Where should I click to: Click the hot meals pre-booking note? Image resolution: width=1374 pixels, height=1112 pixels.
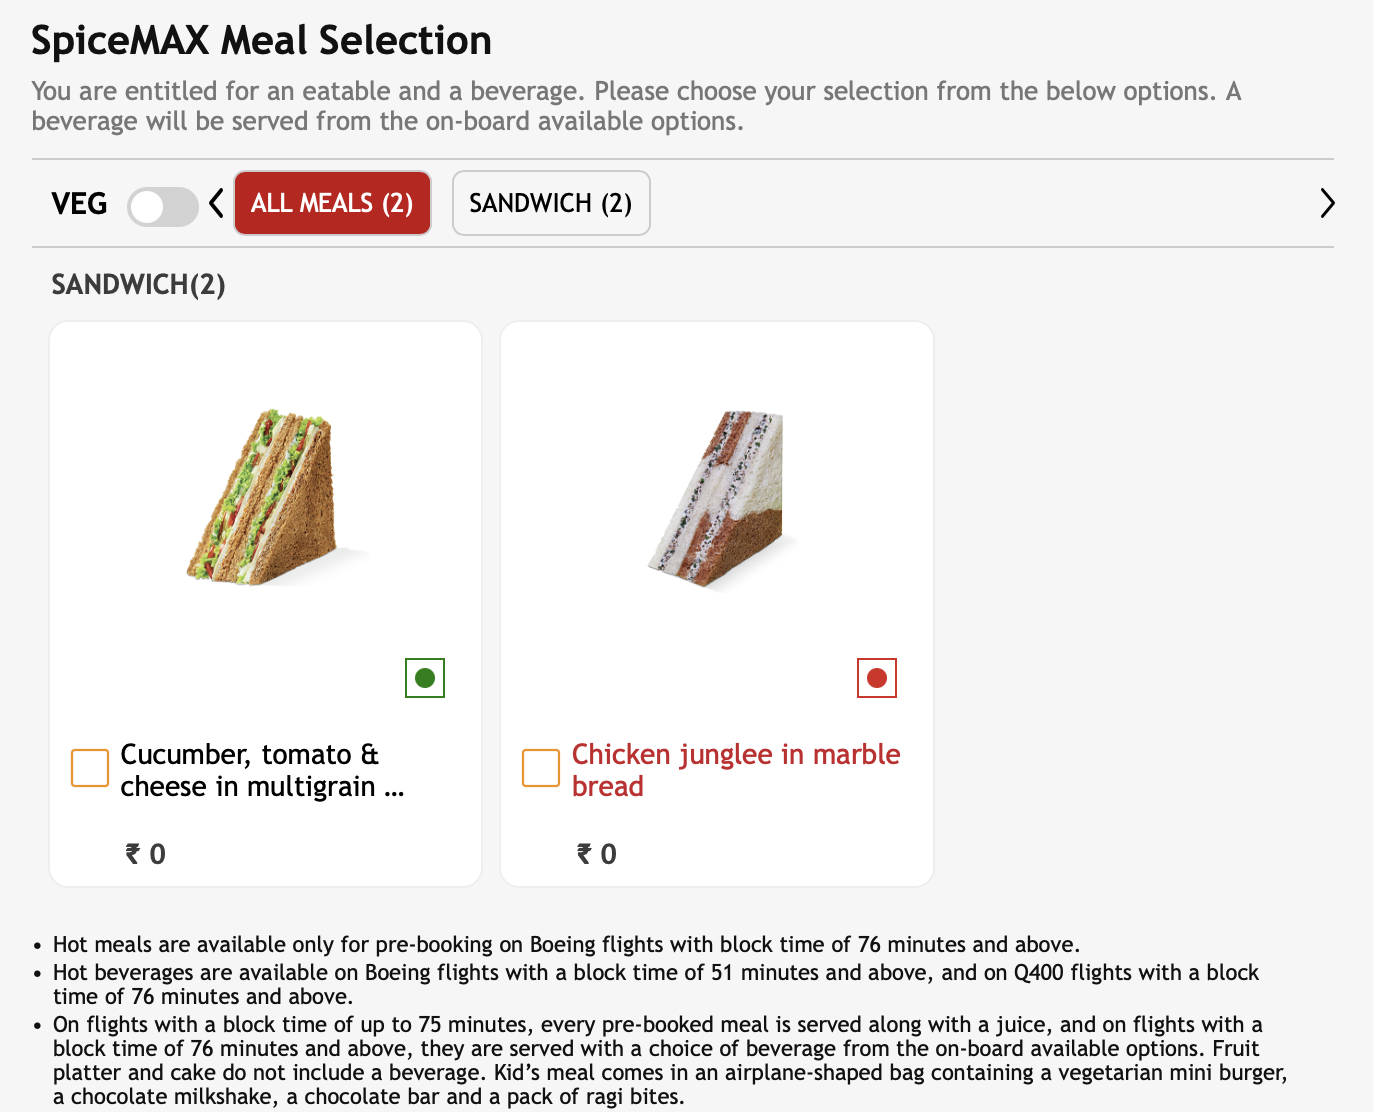(x=566, y=944)
